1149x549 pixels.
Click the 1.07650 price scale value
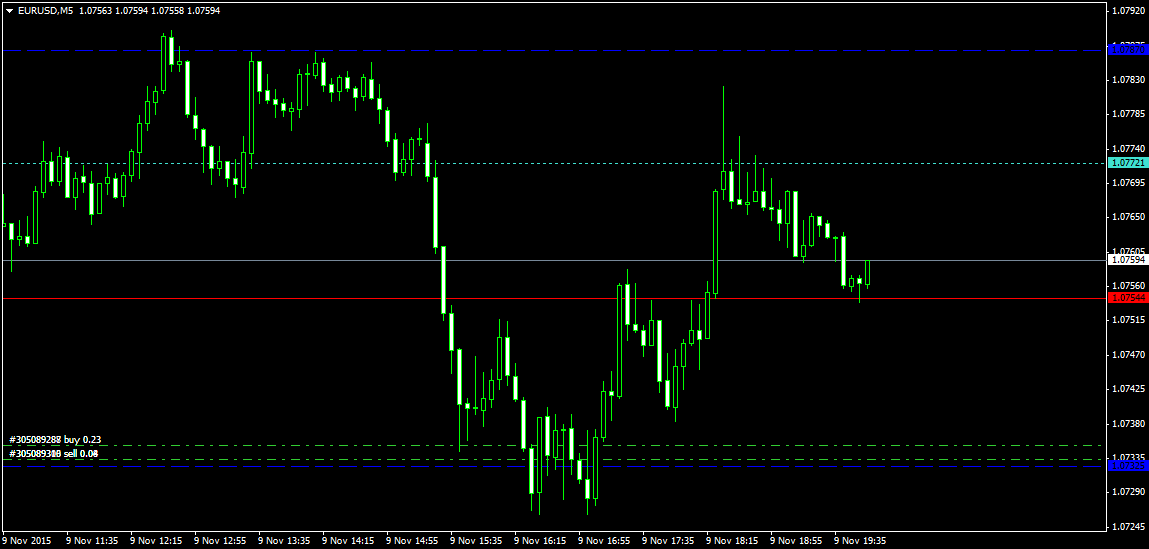(1128, 218)
